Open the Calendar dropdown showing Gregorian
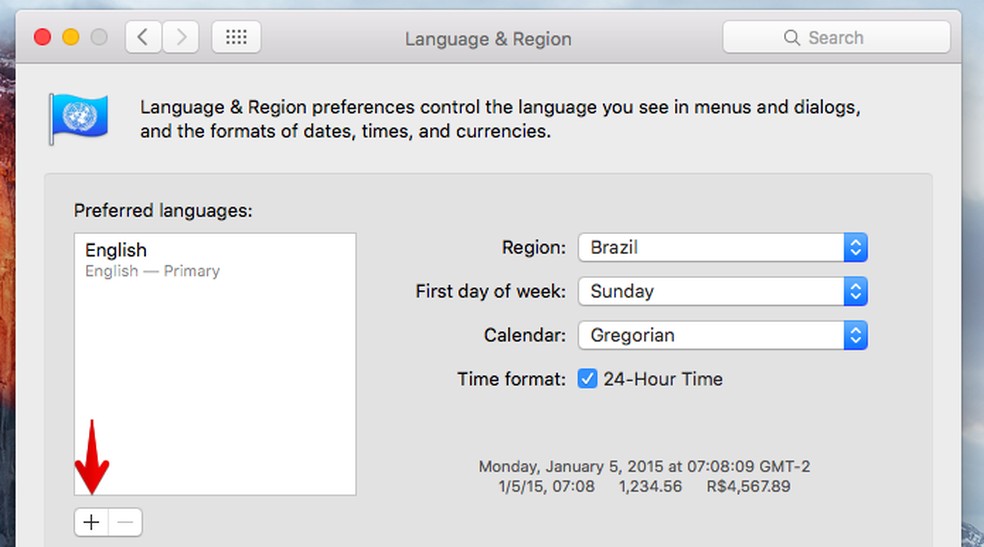This screenshot has width=984, height=547. [x=722, y=335]
